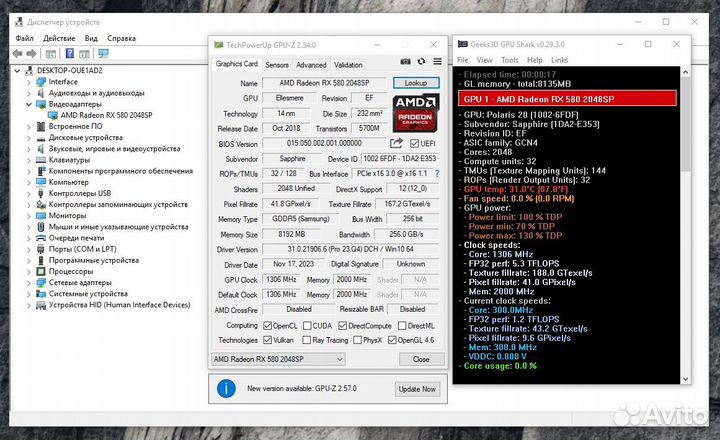Toggle the OpenCL checkbox
Screen dimensions: 720x440
point(268,326)
